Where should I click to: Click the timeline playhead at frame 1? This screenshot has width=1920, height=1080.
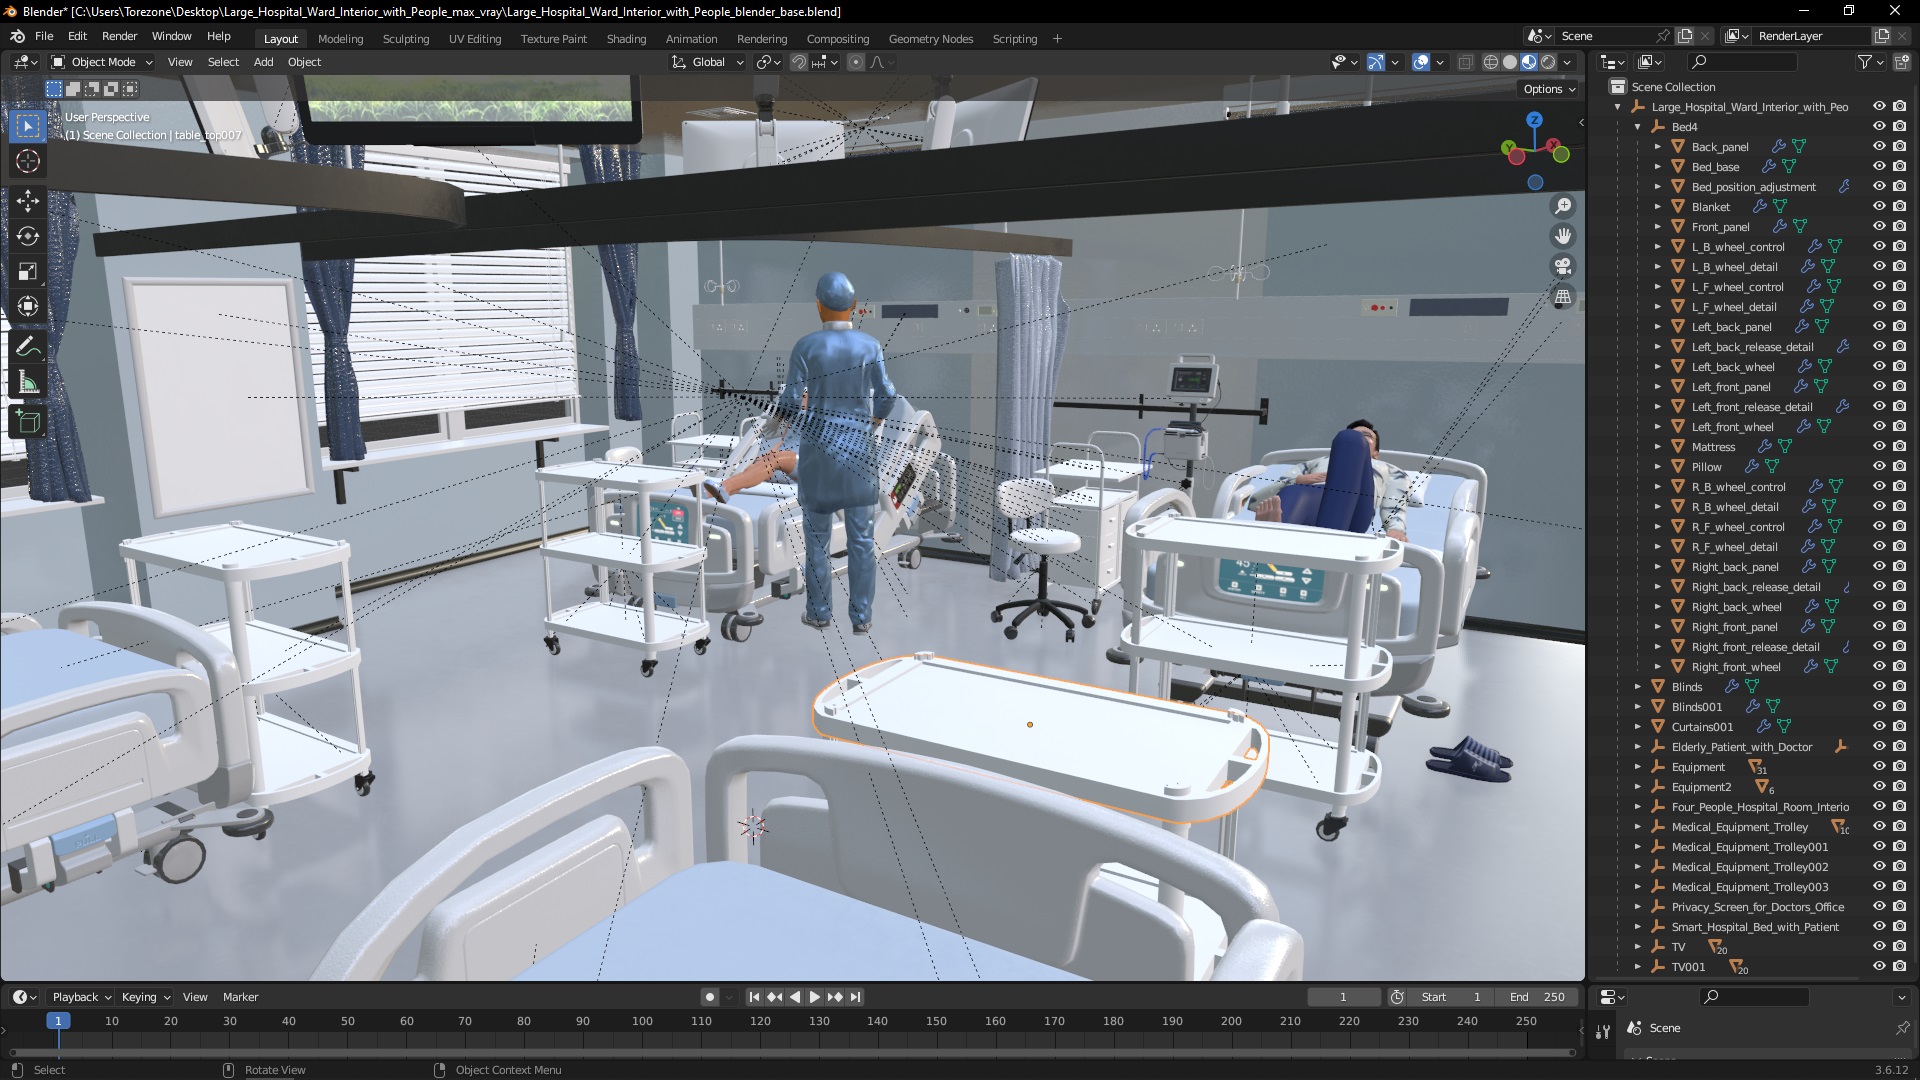(58, 1021)
